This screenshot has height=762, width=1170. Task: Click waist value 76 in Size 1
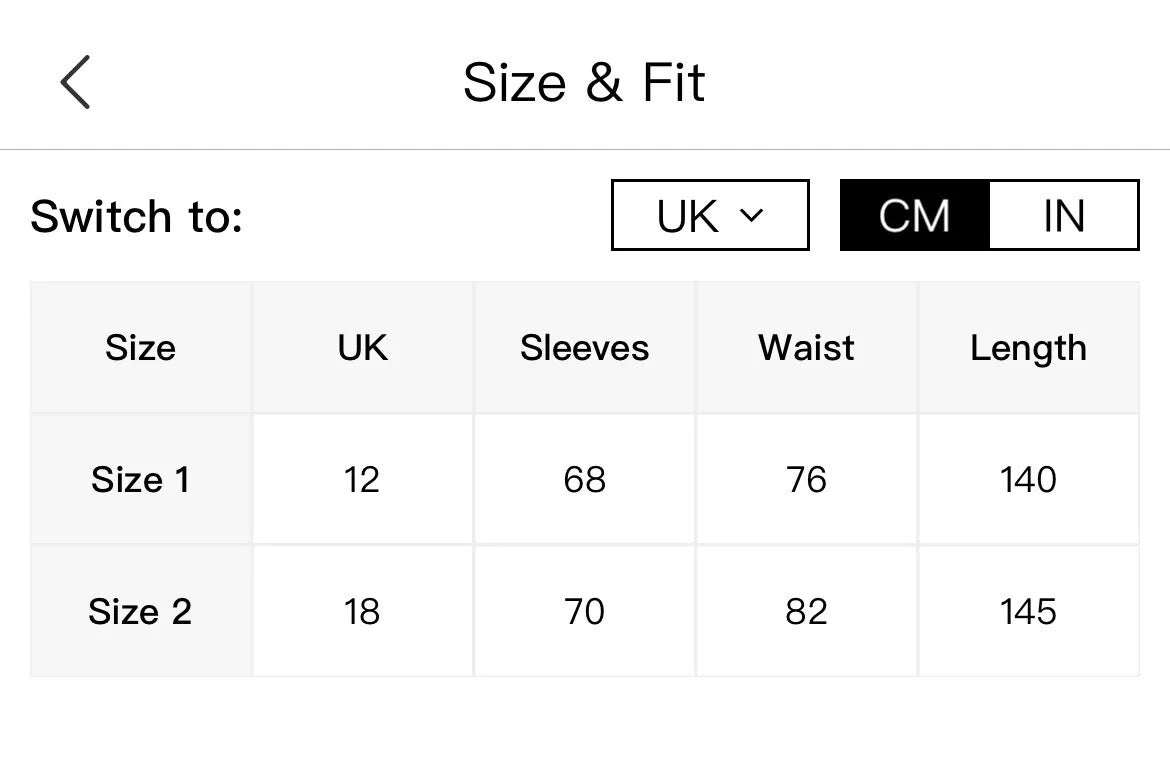click(x=806, y=479)
